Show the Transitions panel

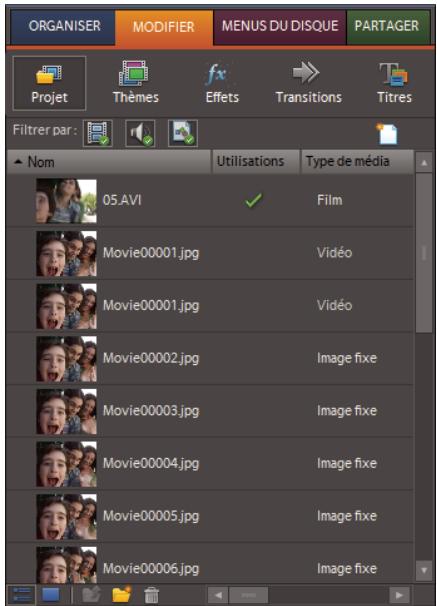pos(308,83)
